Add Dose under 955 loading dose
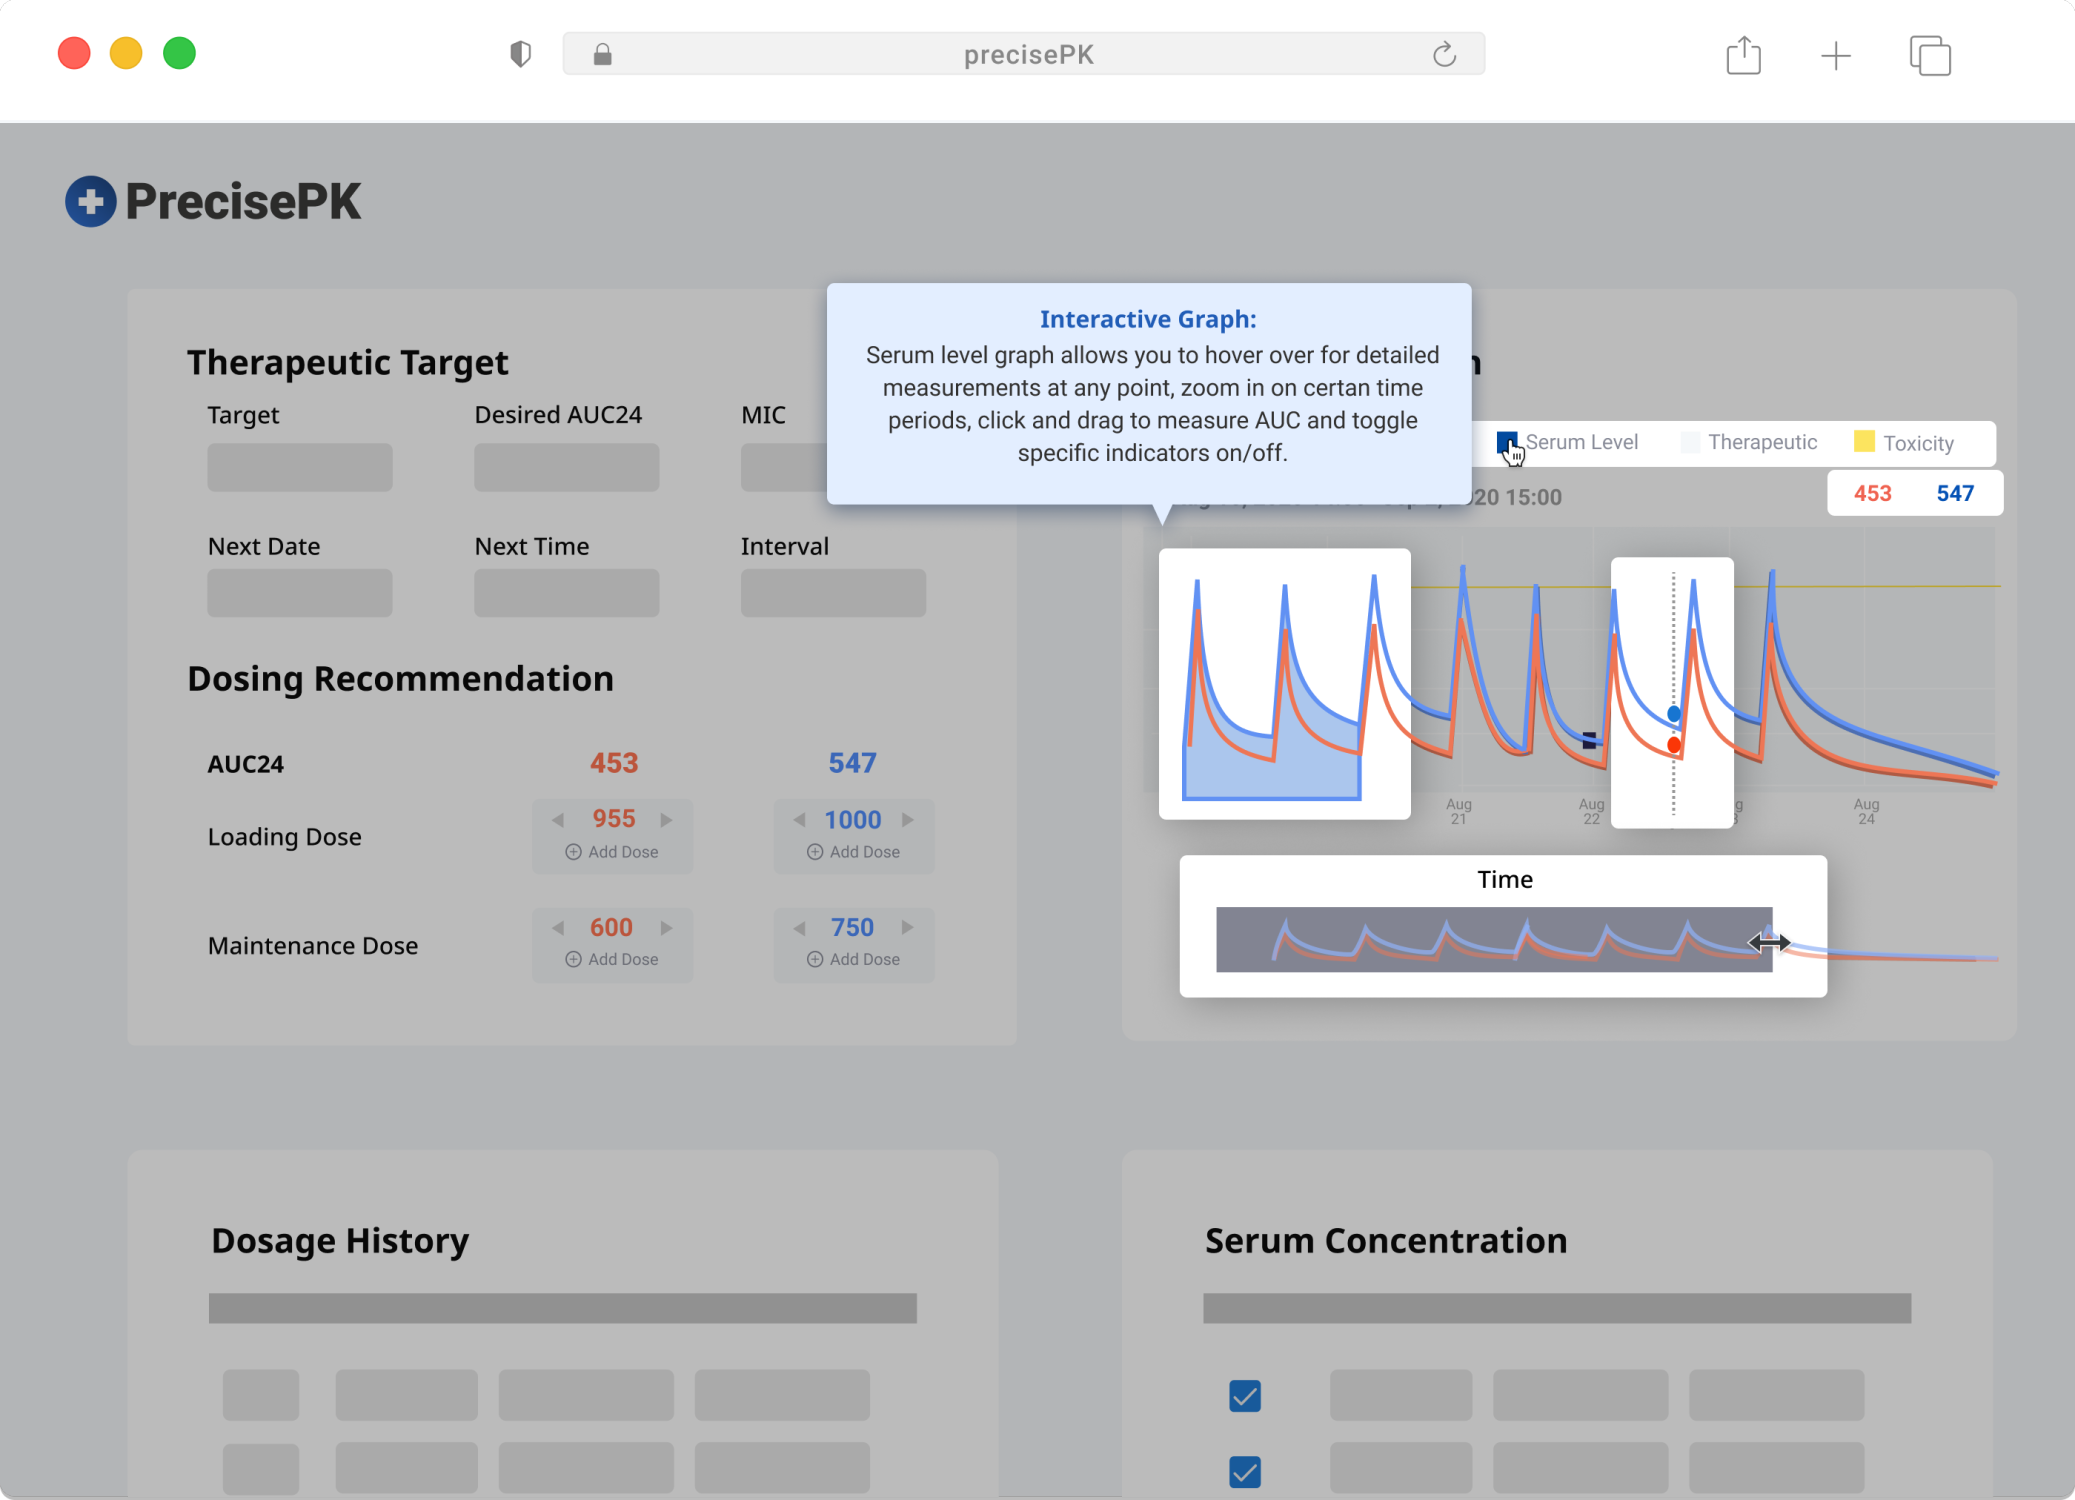Image resolution: width=2075 pixels, height=1500 pixels. tap(612, 852)
